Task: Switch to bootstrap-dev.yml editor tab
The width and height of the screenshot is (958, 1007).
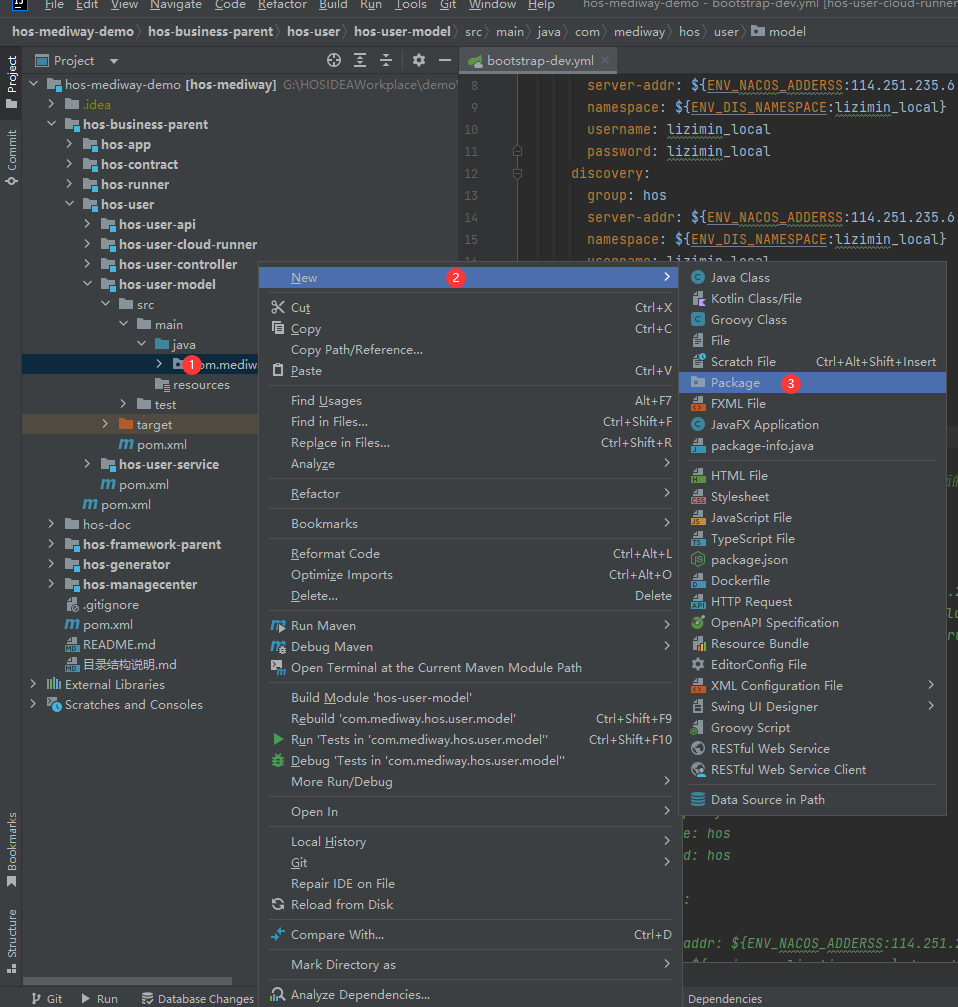Action: tap(540, 61)
